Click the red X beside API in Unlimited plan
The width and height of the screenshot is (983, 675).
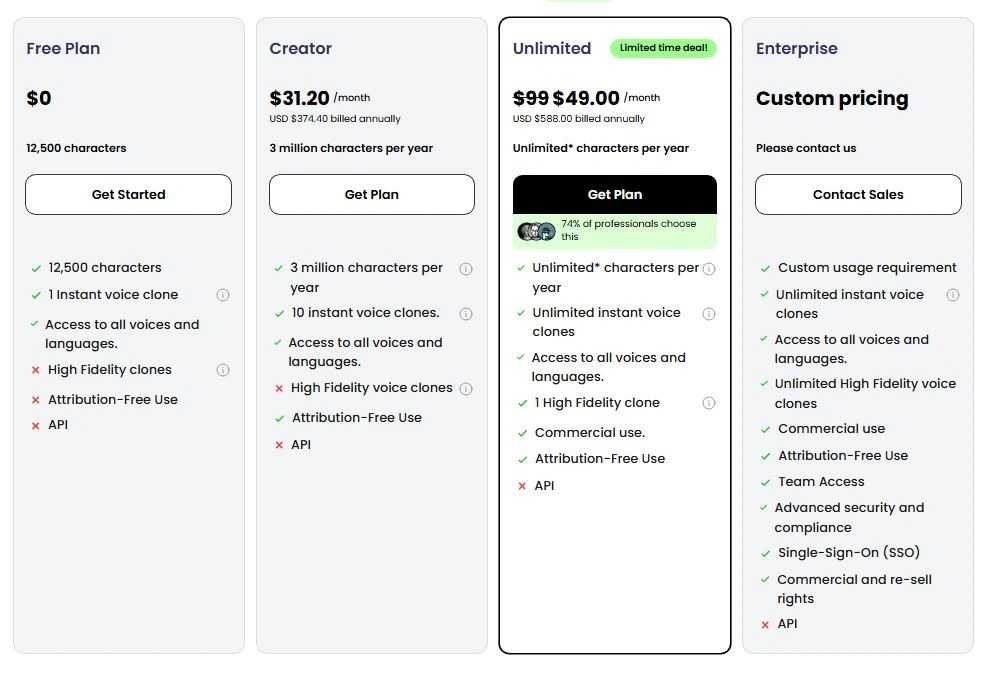522,486
